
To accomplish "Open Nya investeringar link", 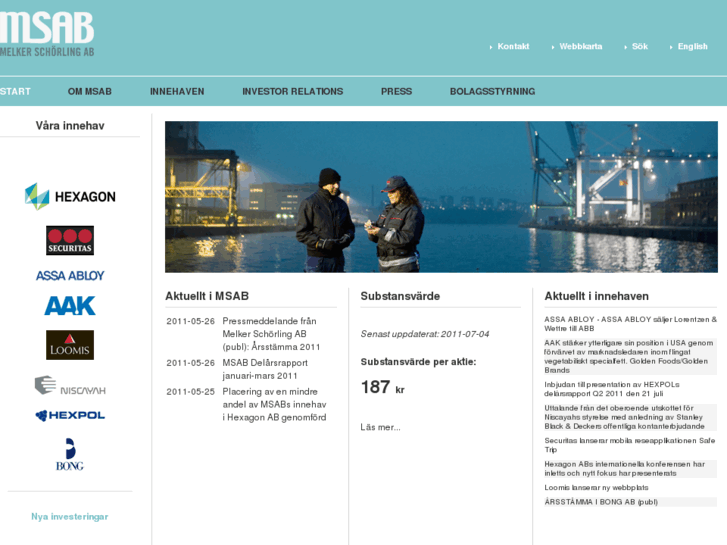I will pos(70,516).
